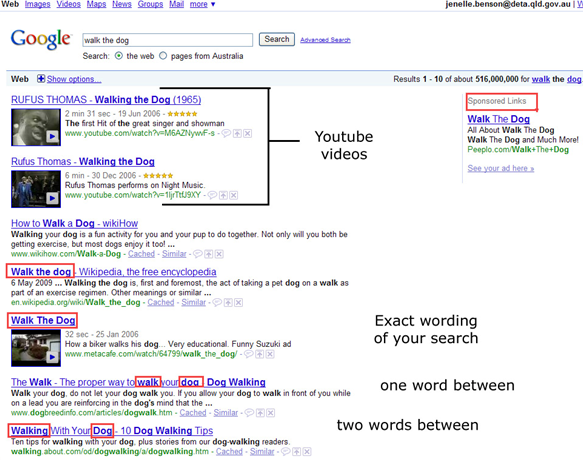This screenshot has width=583, height=460.
Task: Remove the metacafe result
Action: tap(270, 354)
